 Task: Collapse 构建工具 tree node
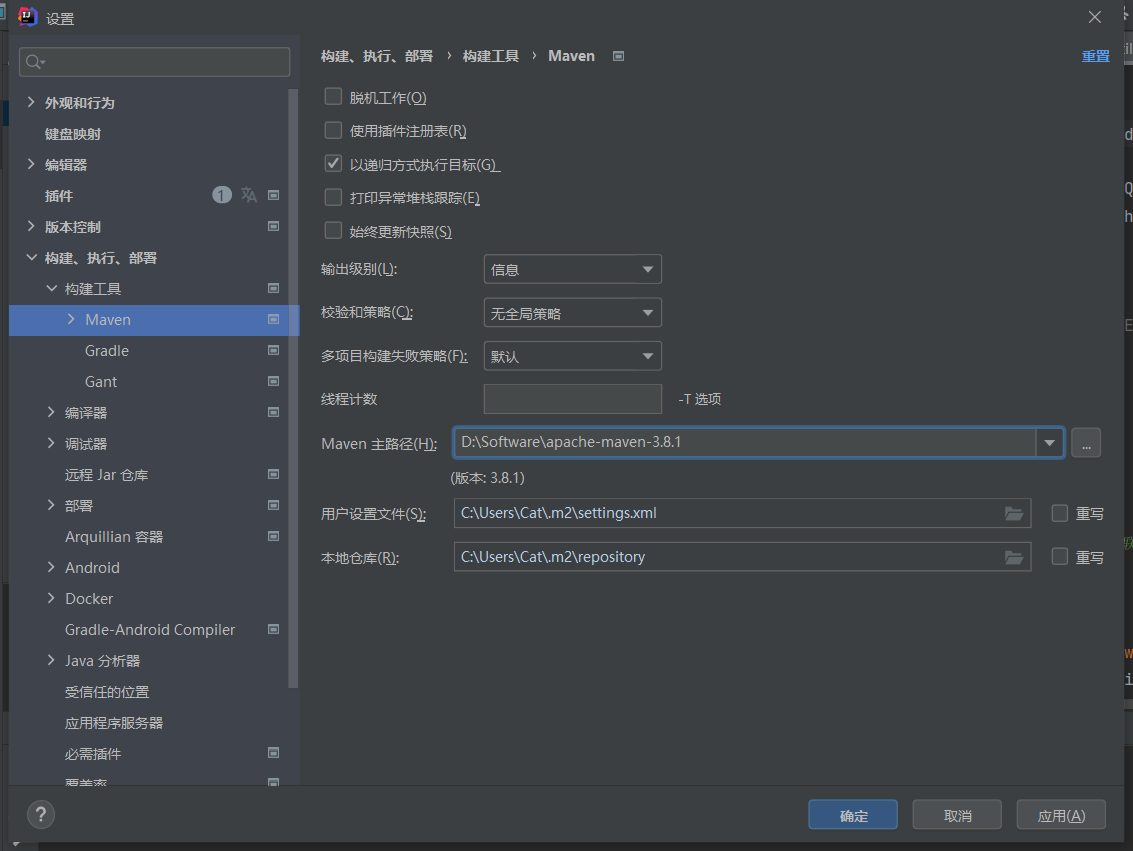(51, 288)
